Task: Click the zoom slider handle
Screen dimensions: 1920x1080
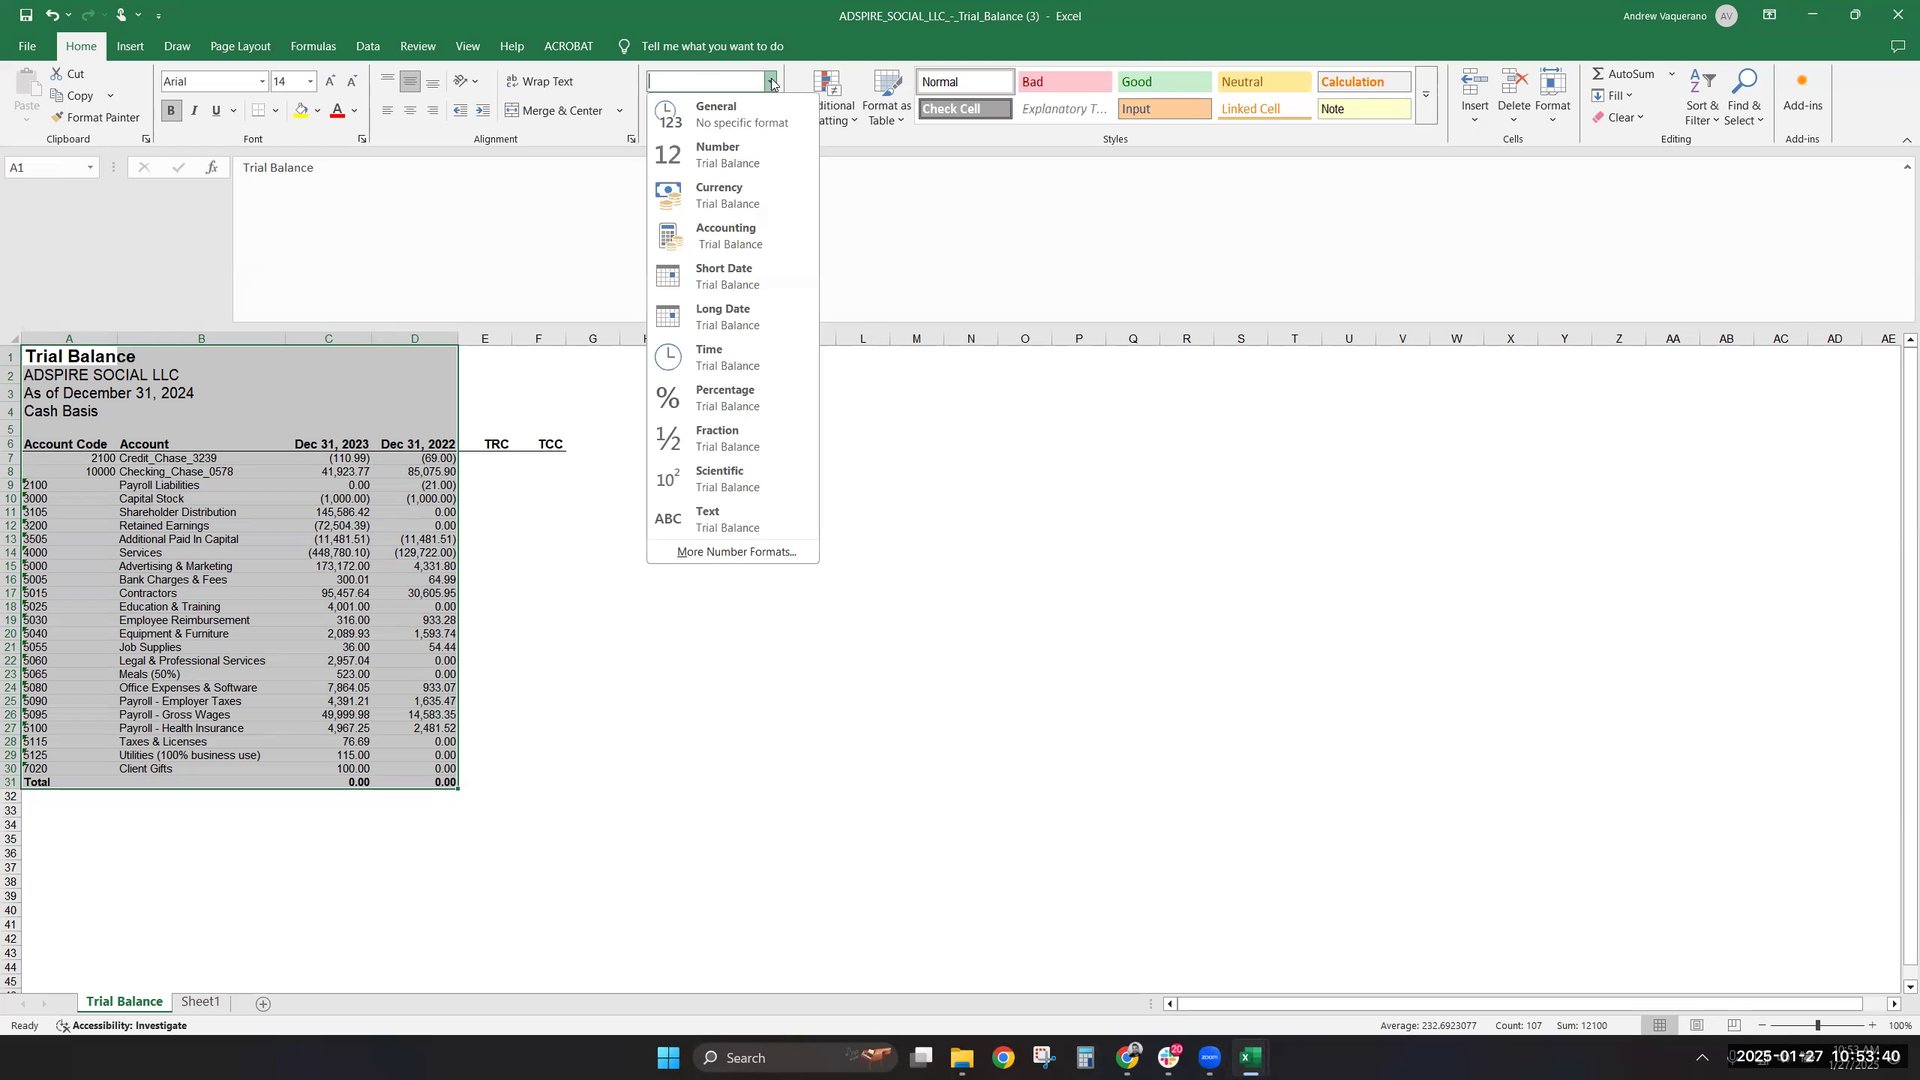Action: click(x=1817, y=1026)
